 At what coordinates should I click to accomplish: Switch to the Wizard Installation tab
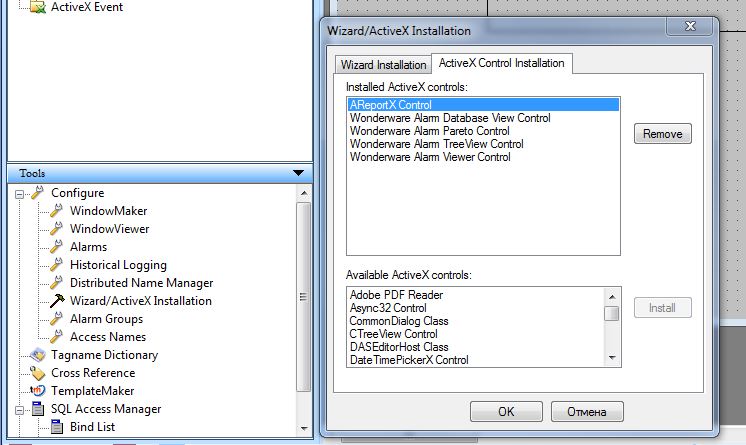click(384, 65)
